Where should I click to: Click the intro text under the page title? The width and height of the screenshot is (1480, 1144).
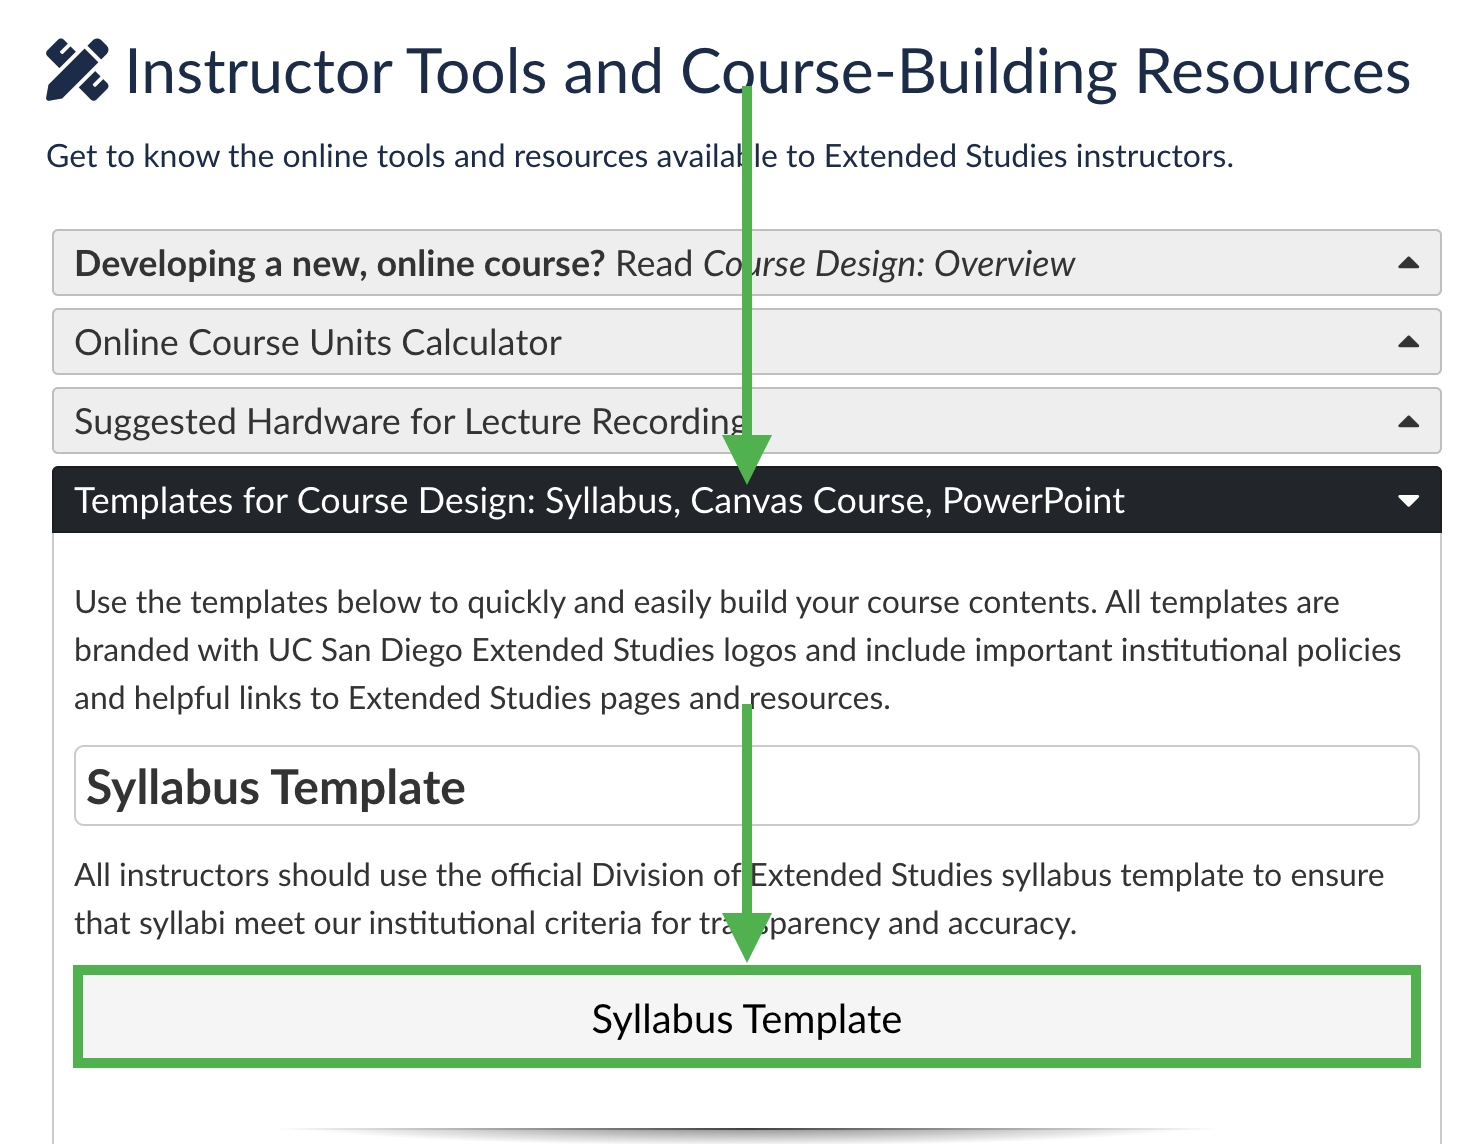click(x=640, y=156)
